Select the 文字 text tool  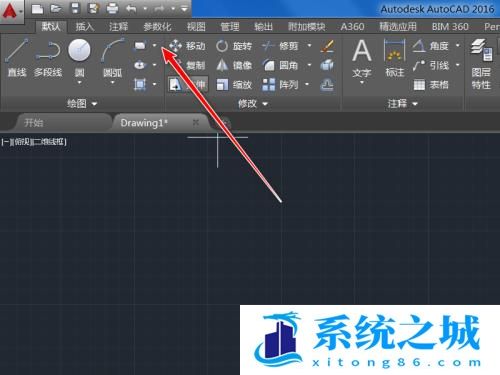362,59
